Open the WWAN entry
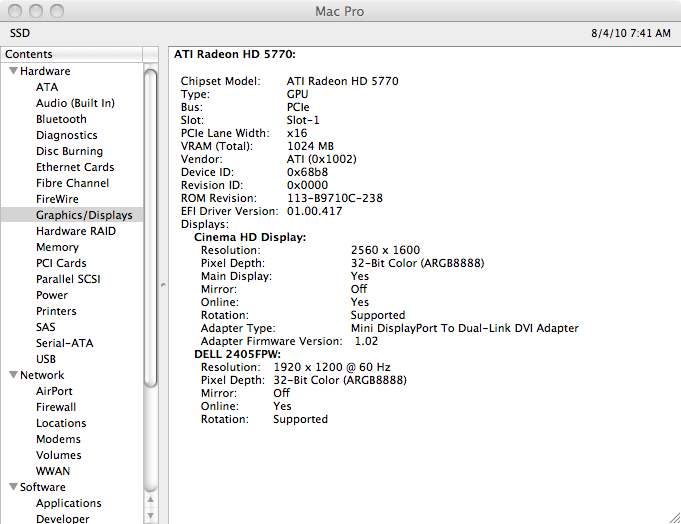 pyautogui.click(x=53, y=471)
